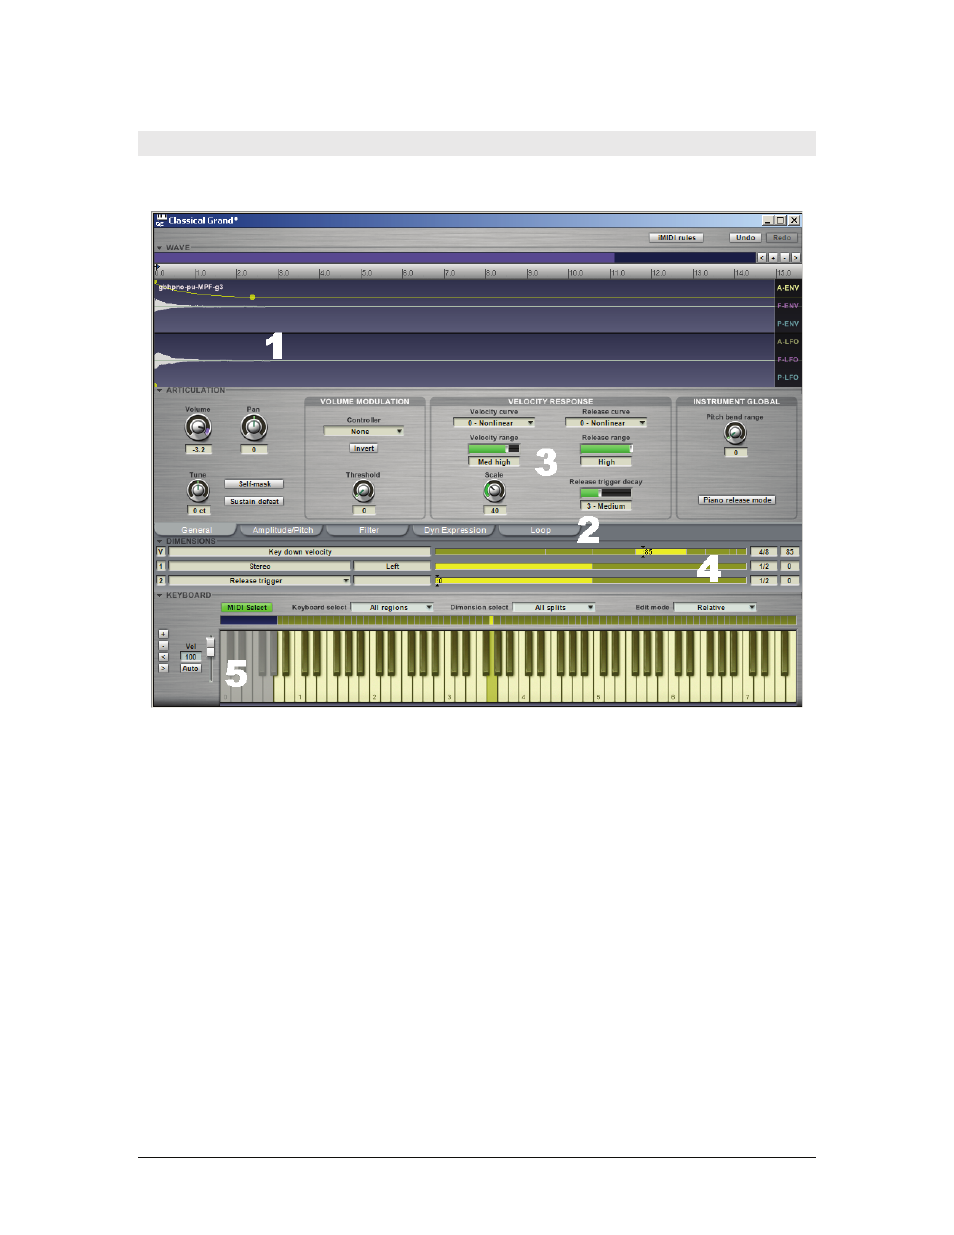Adjust the Release range slider
Image resolution: width=954 pixels, height=1235 pixels.
606,449
